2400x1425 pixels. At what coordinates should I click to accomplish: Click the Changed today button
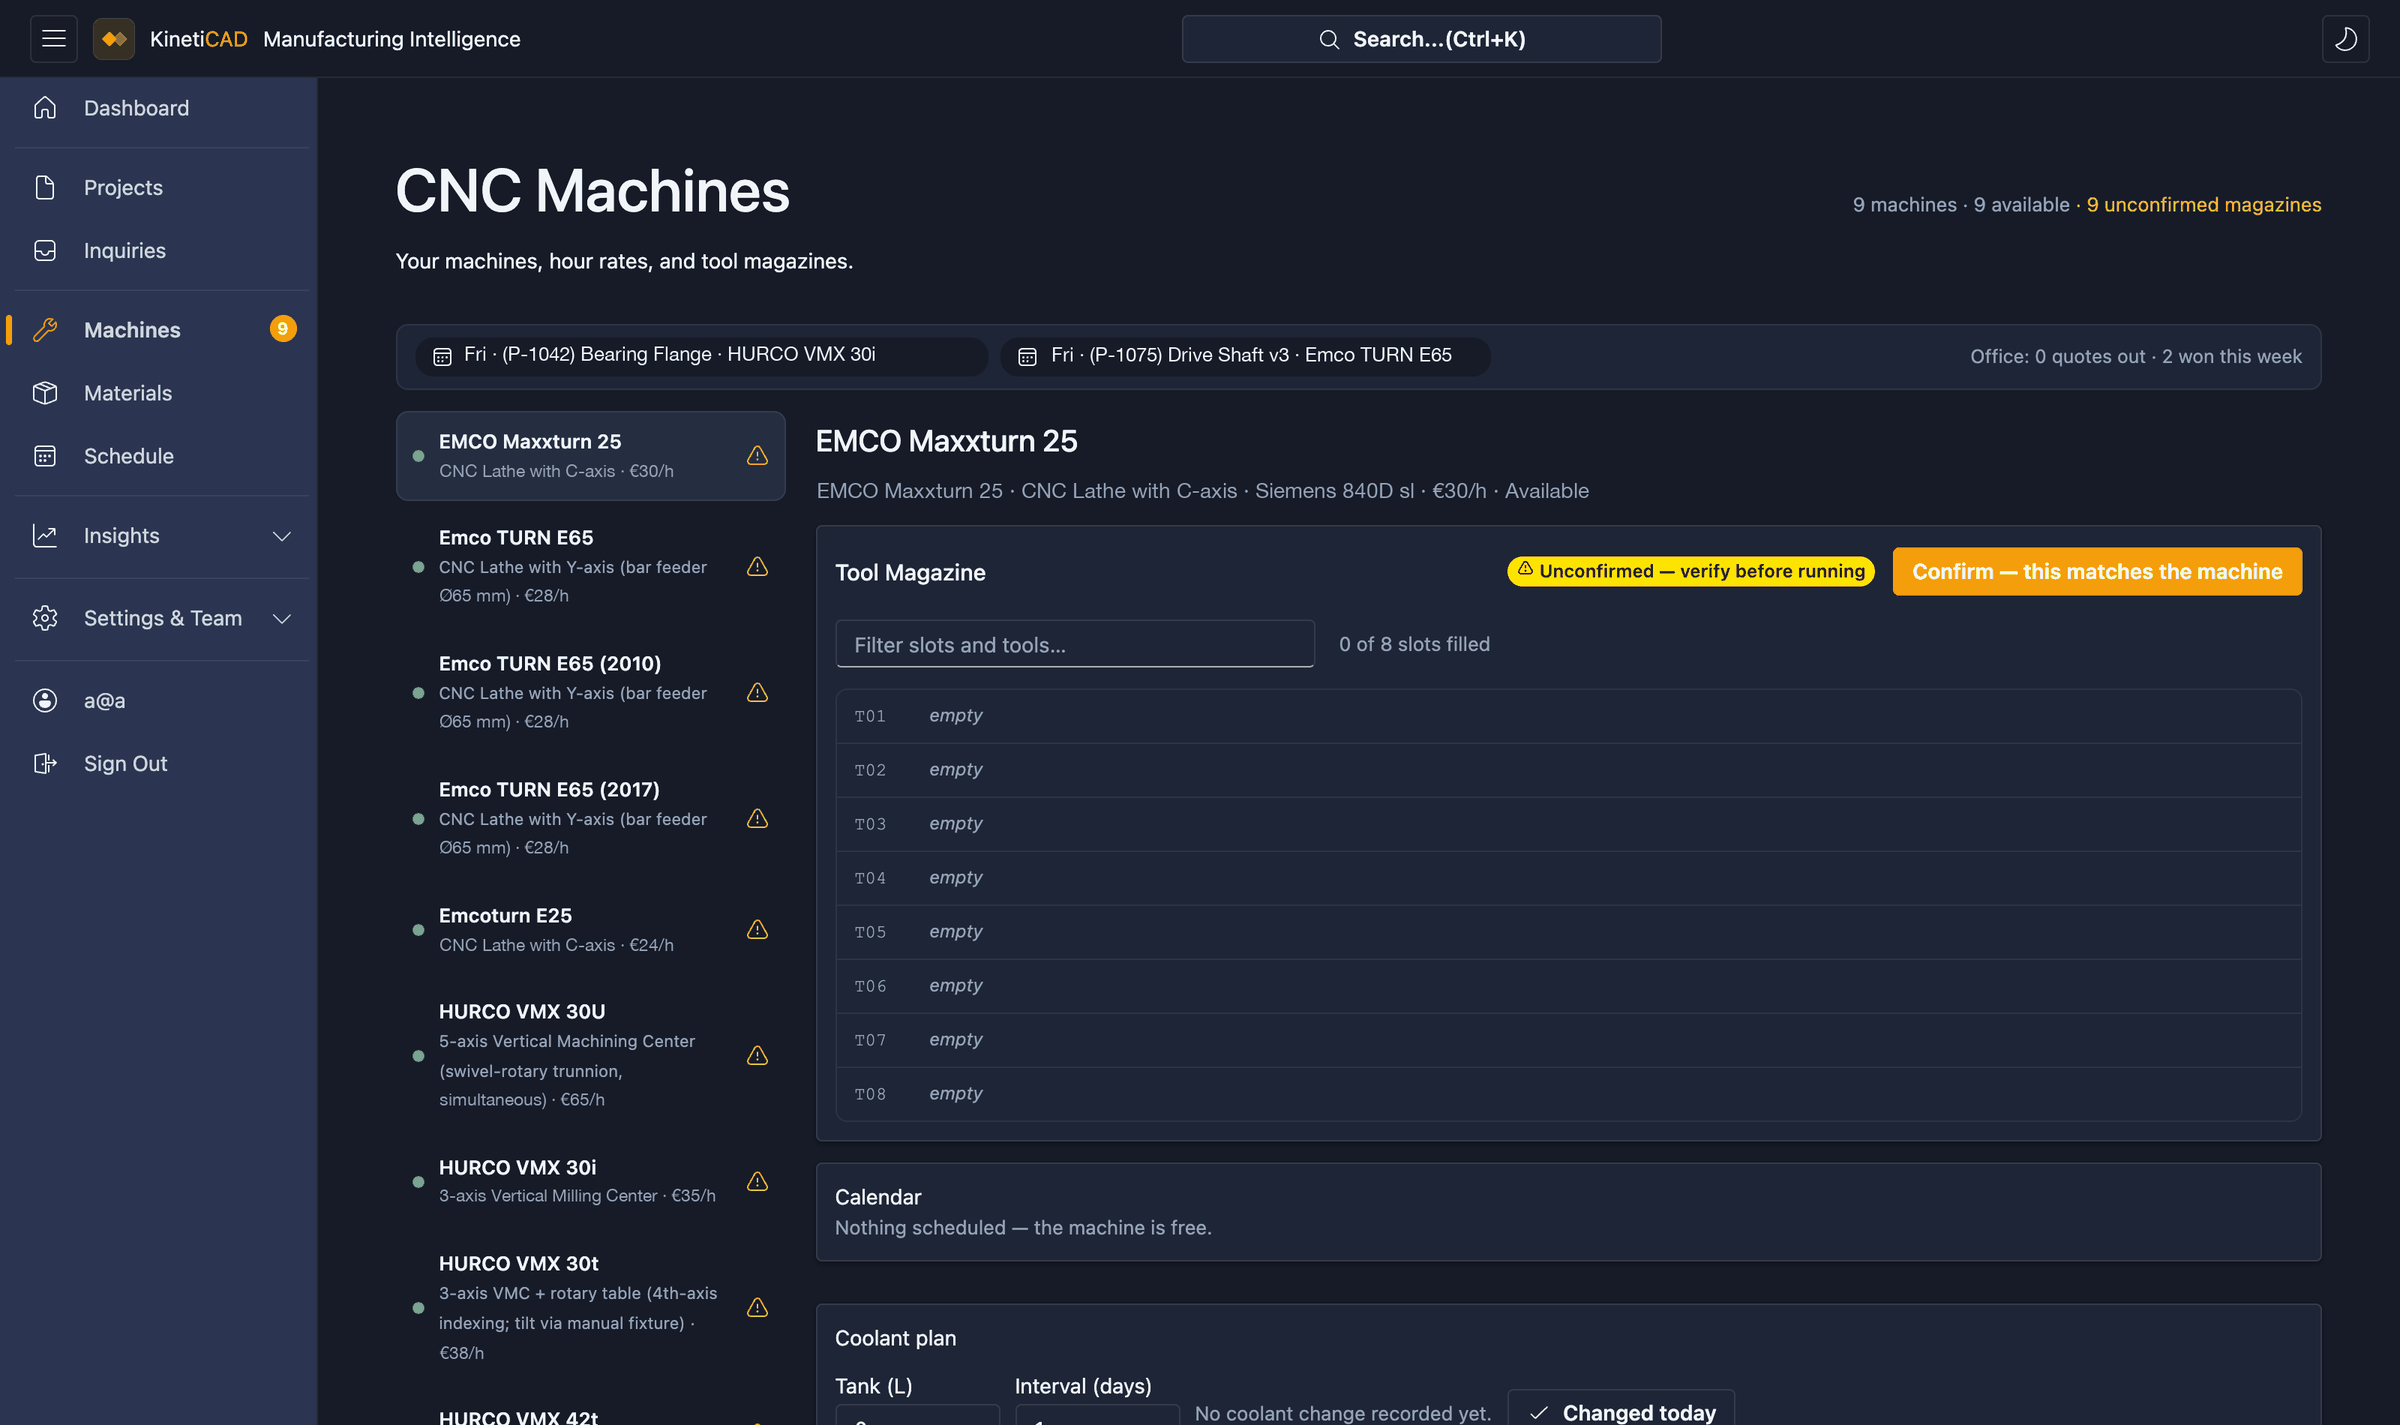[1621, 1408]
